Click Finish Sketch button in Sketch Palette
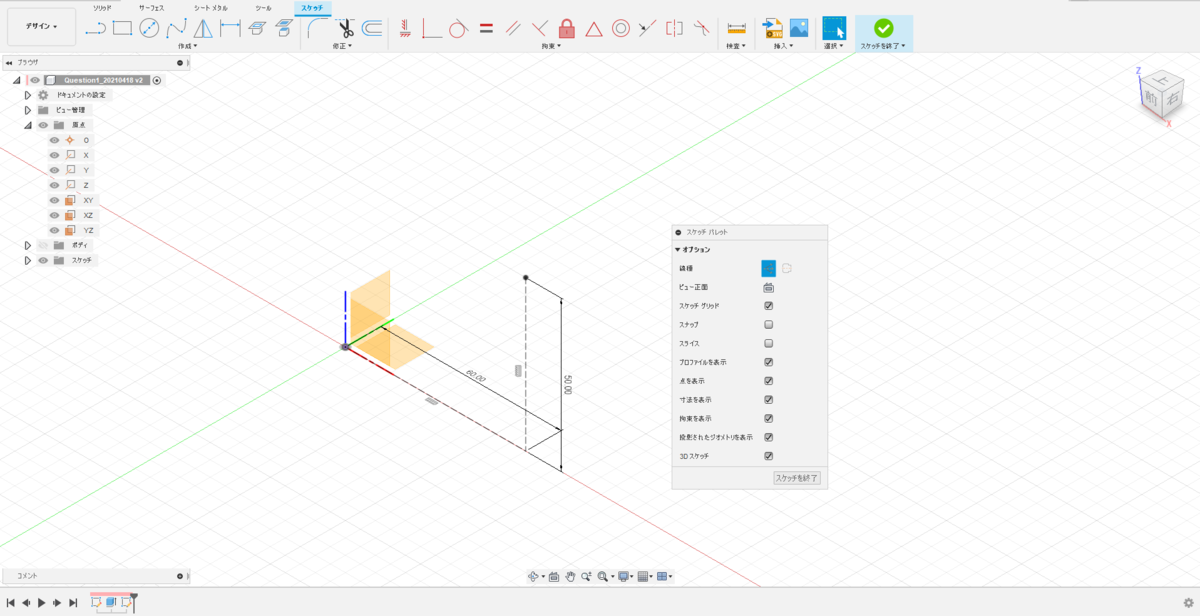Viewport: 1200px width, 616px height. [797, 478]
